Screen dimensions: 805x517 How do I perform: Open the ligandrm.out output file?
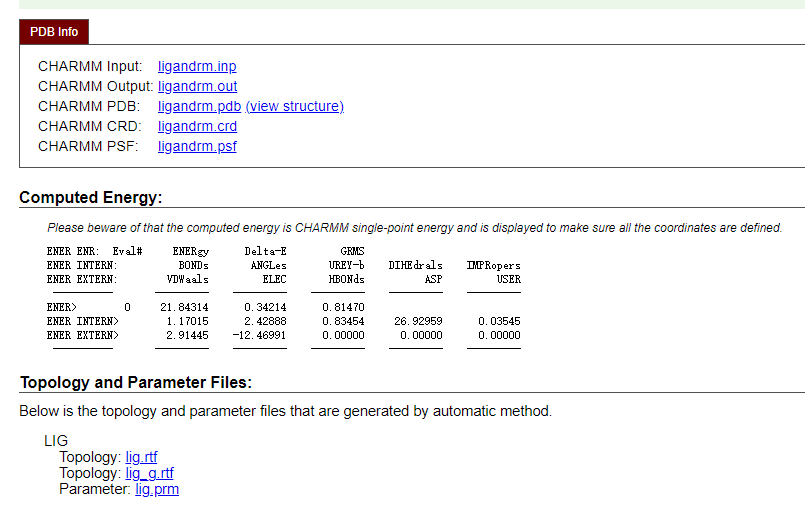click(197, 87)
